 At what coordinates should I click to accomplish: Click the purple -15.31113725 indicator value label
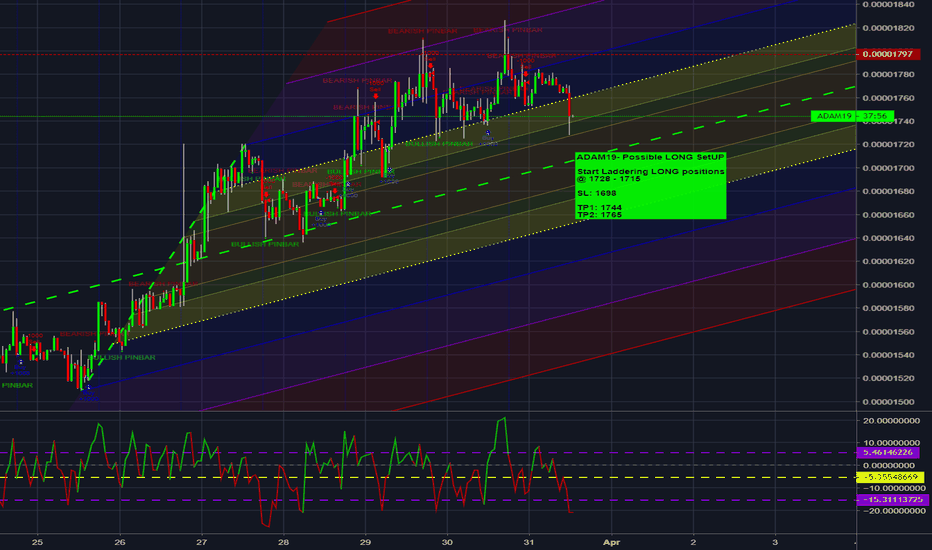click(892, 499)
